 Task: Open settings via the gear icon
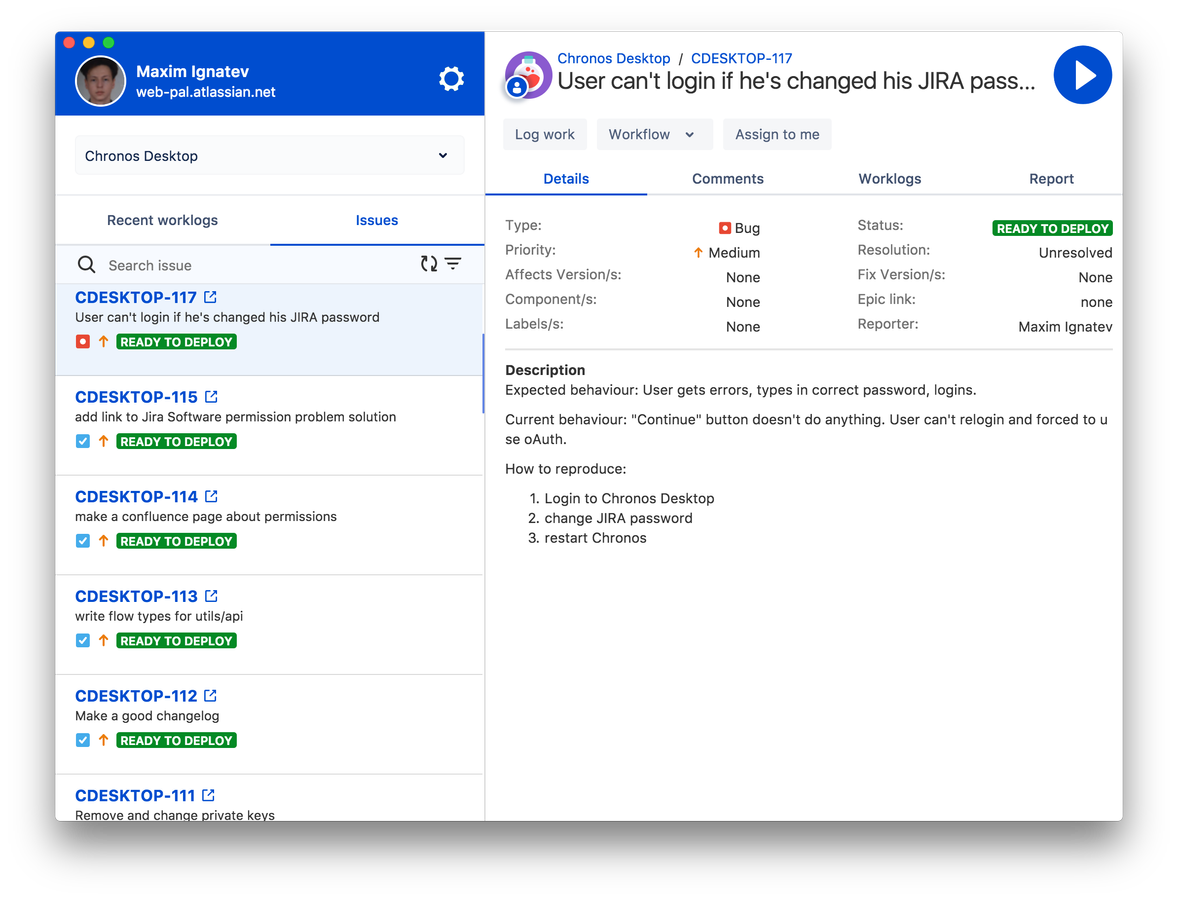tap(452, 78)
